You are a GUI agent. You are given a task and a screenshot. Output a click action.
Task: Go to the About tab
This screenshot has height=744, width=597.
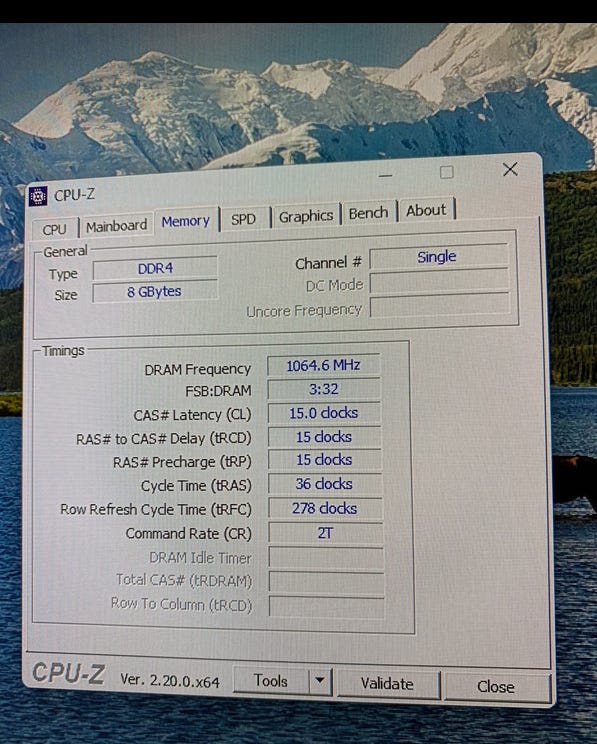pos(426,210)
